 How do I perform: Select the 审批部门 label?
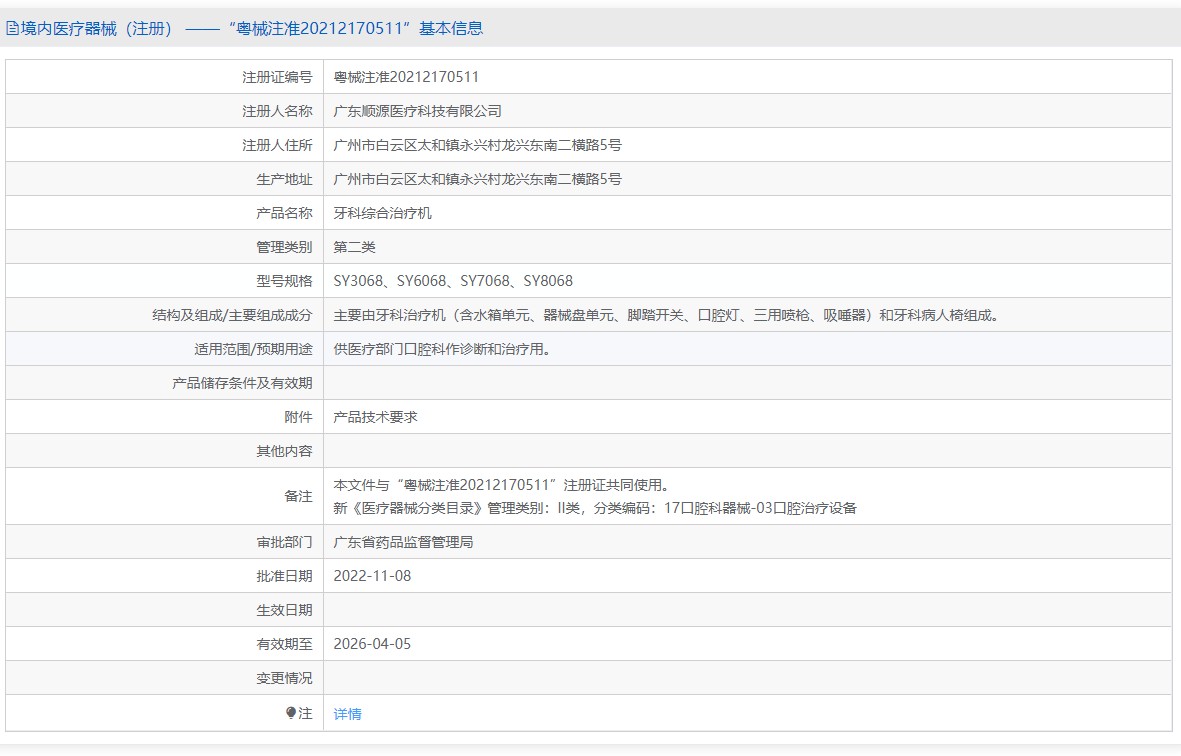pyautogui.click(x=284, y=542)
